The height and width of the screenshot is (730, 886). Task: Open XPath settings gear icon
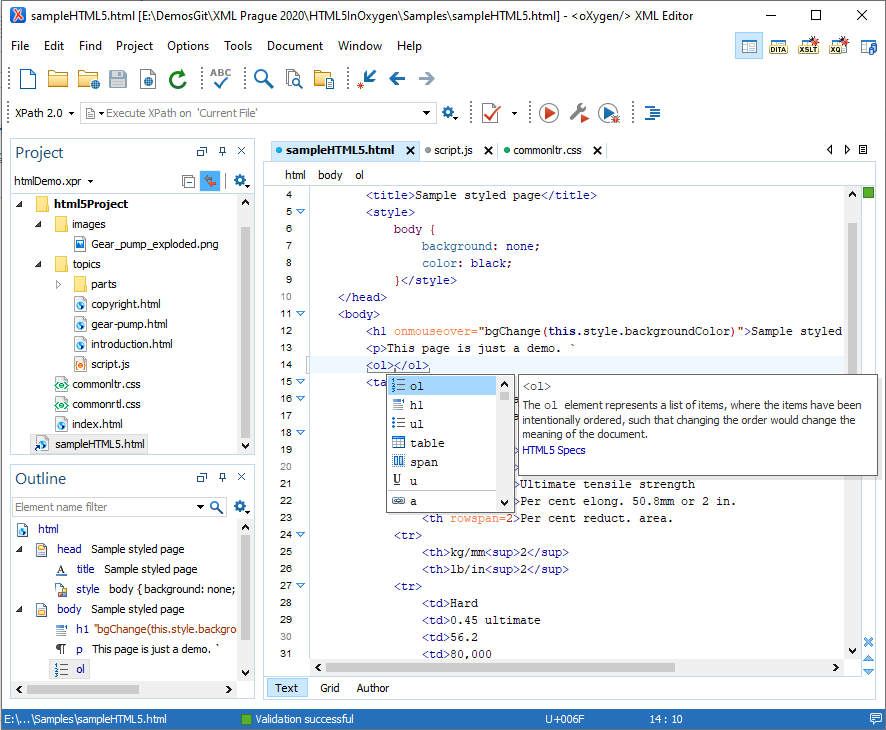(449, 113)
